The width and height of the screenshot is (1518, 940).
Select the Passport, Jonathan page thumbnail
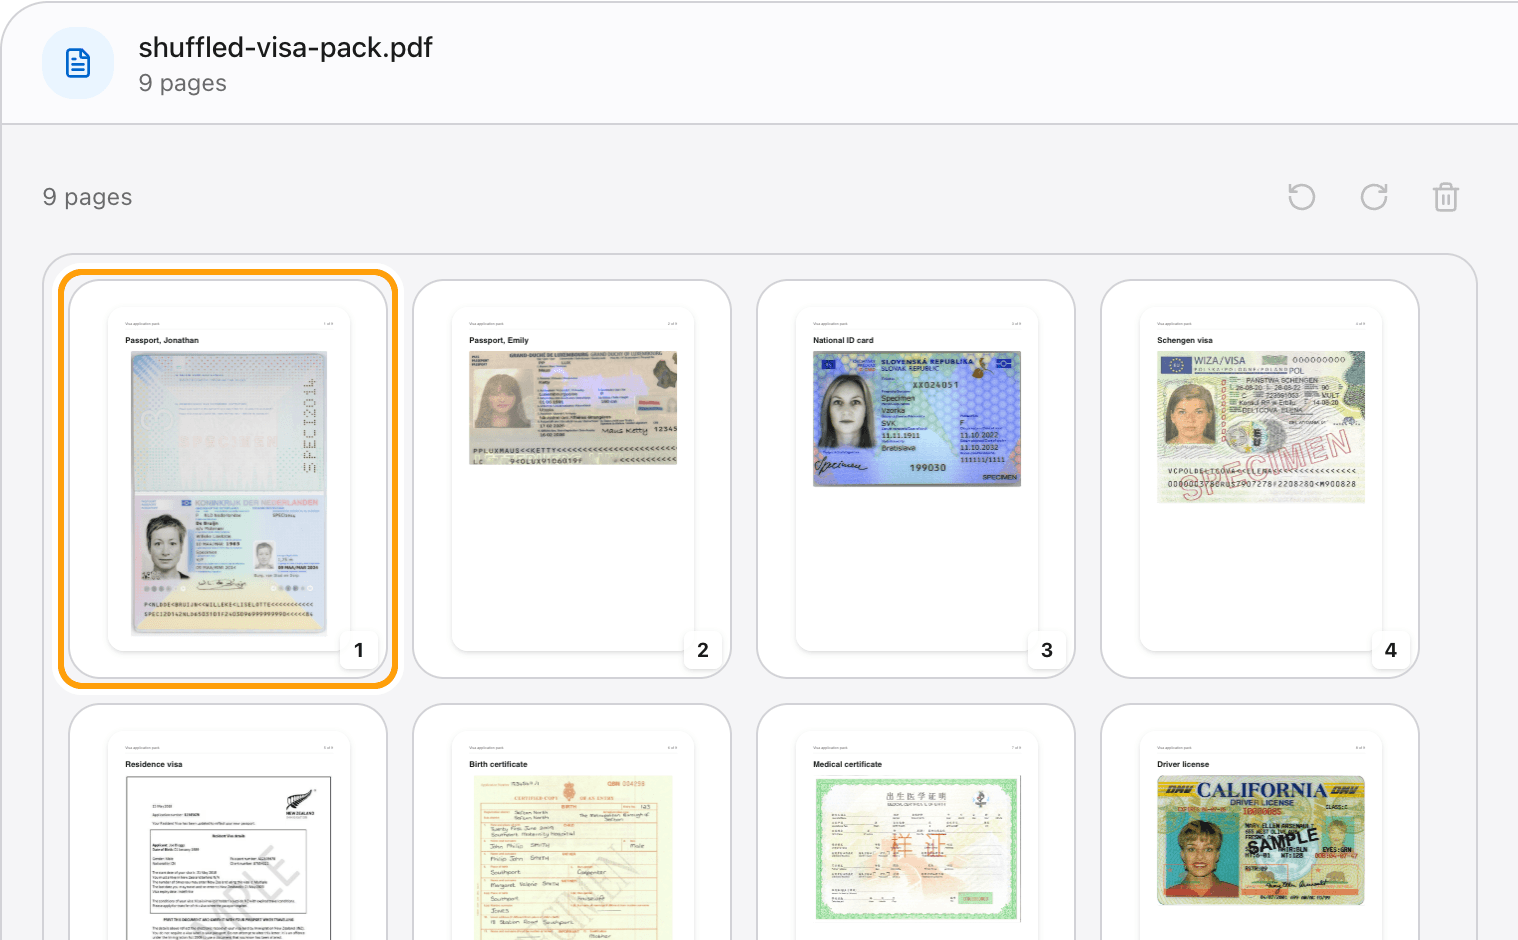228,479
